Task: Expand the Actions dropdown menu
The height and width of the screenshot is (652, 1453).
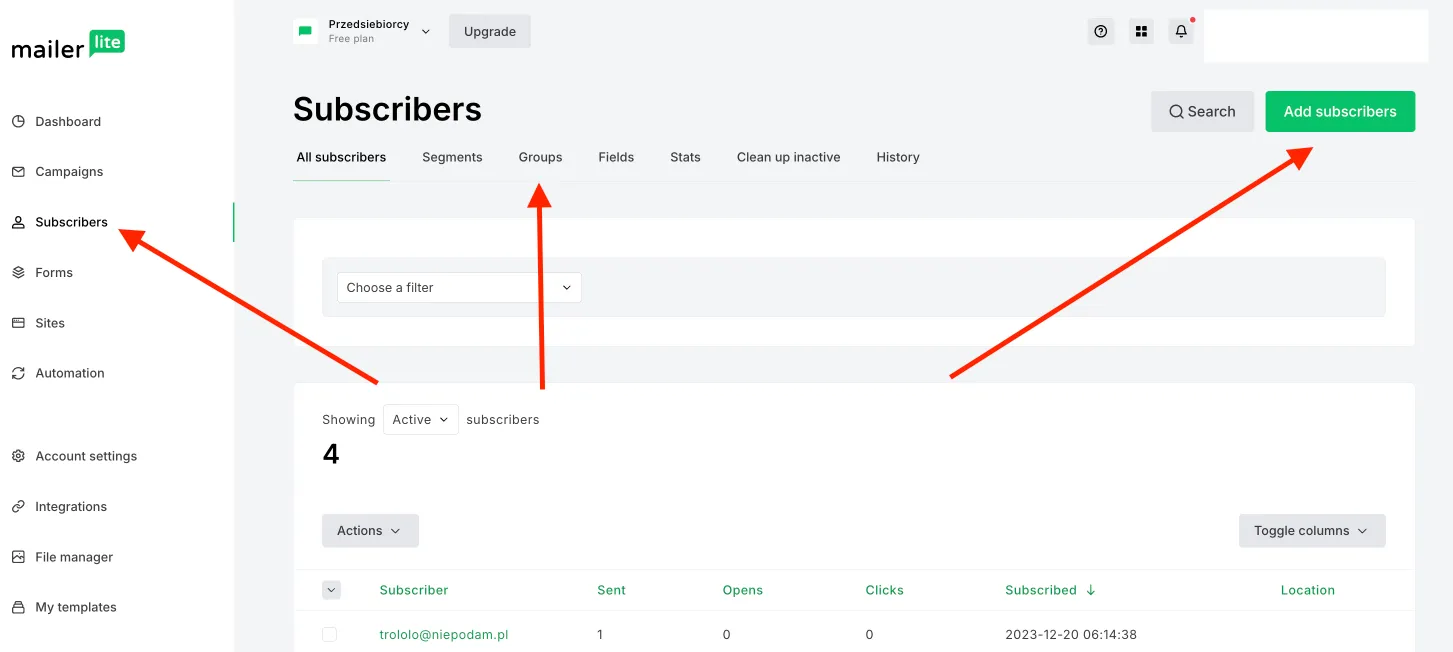Action: click(x=369, y=531)
